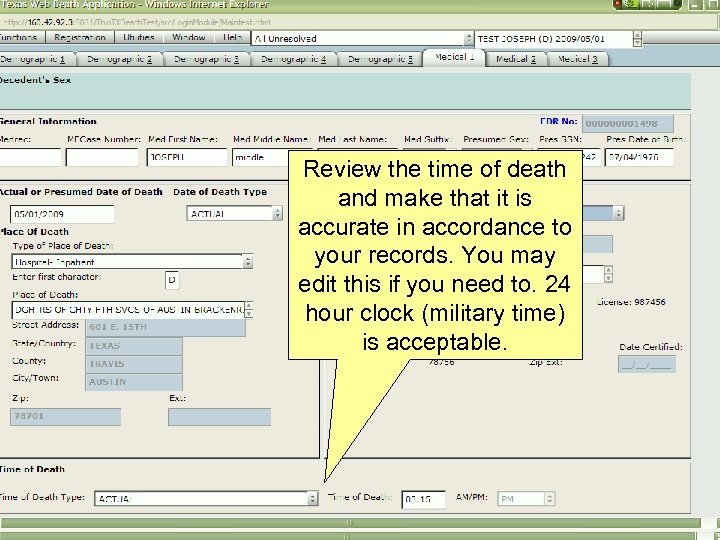The height and width of the screenshot is (540, 720).
Task: Switch to Demographic 5 tab
Action: tap(380, 59)
